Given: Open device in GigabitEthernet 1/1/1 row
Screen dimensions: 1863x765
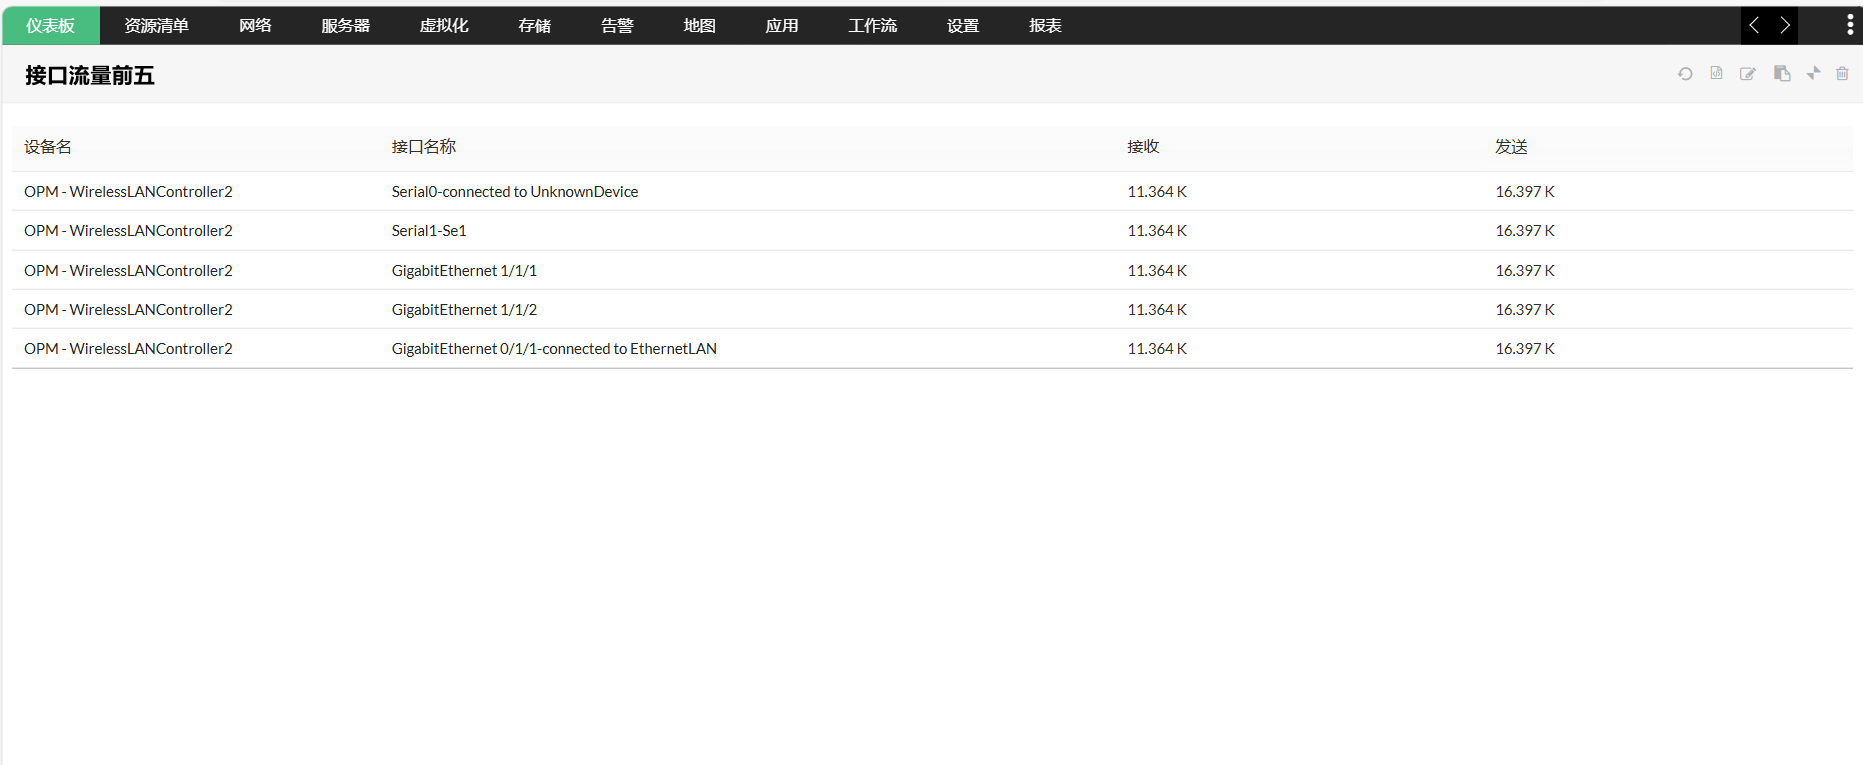Looking at the screenshot, I should (x=128, y=271).
